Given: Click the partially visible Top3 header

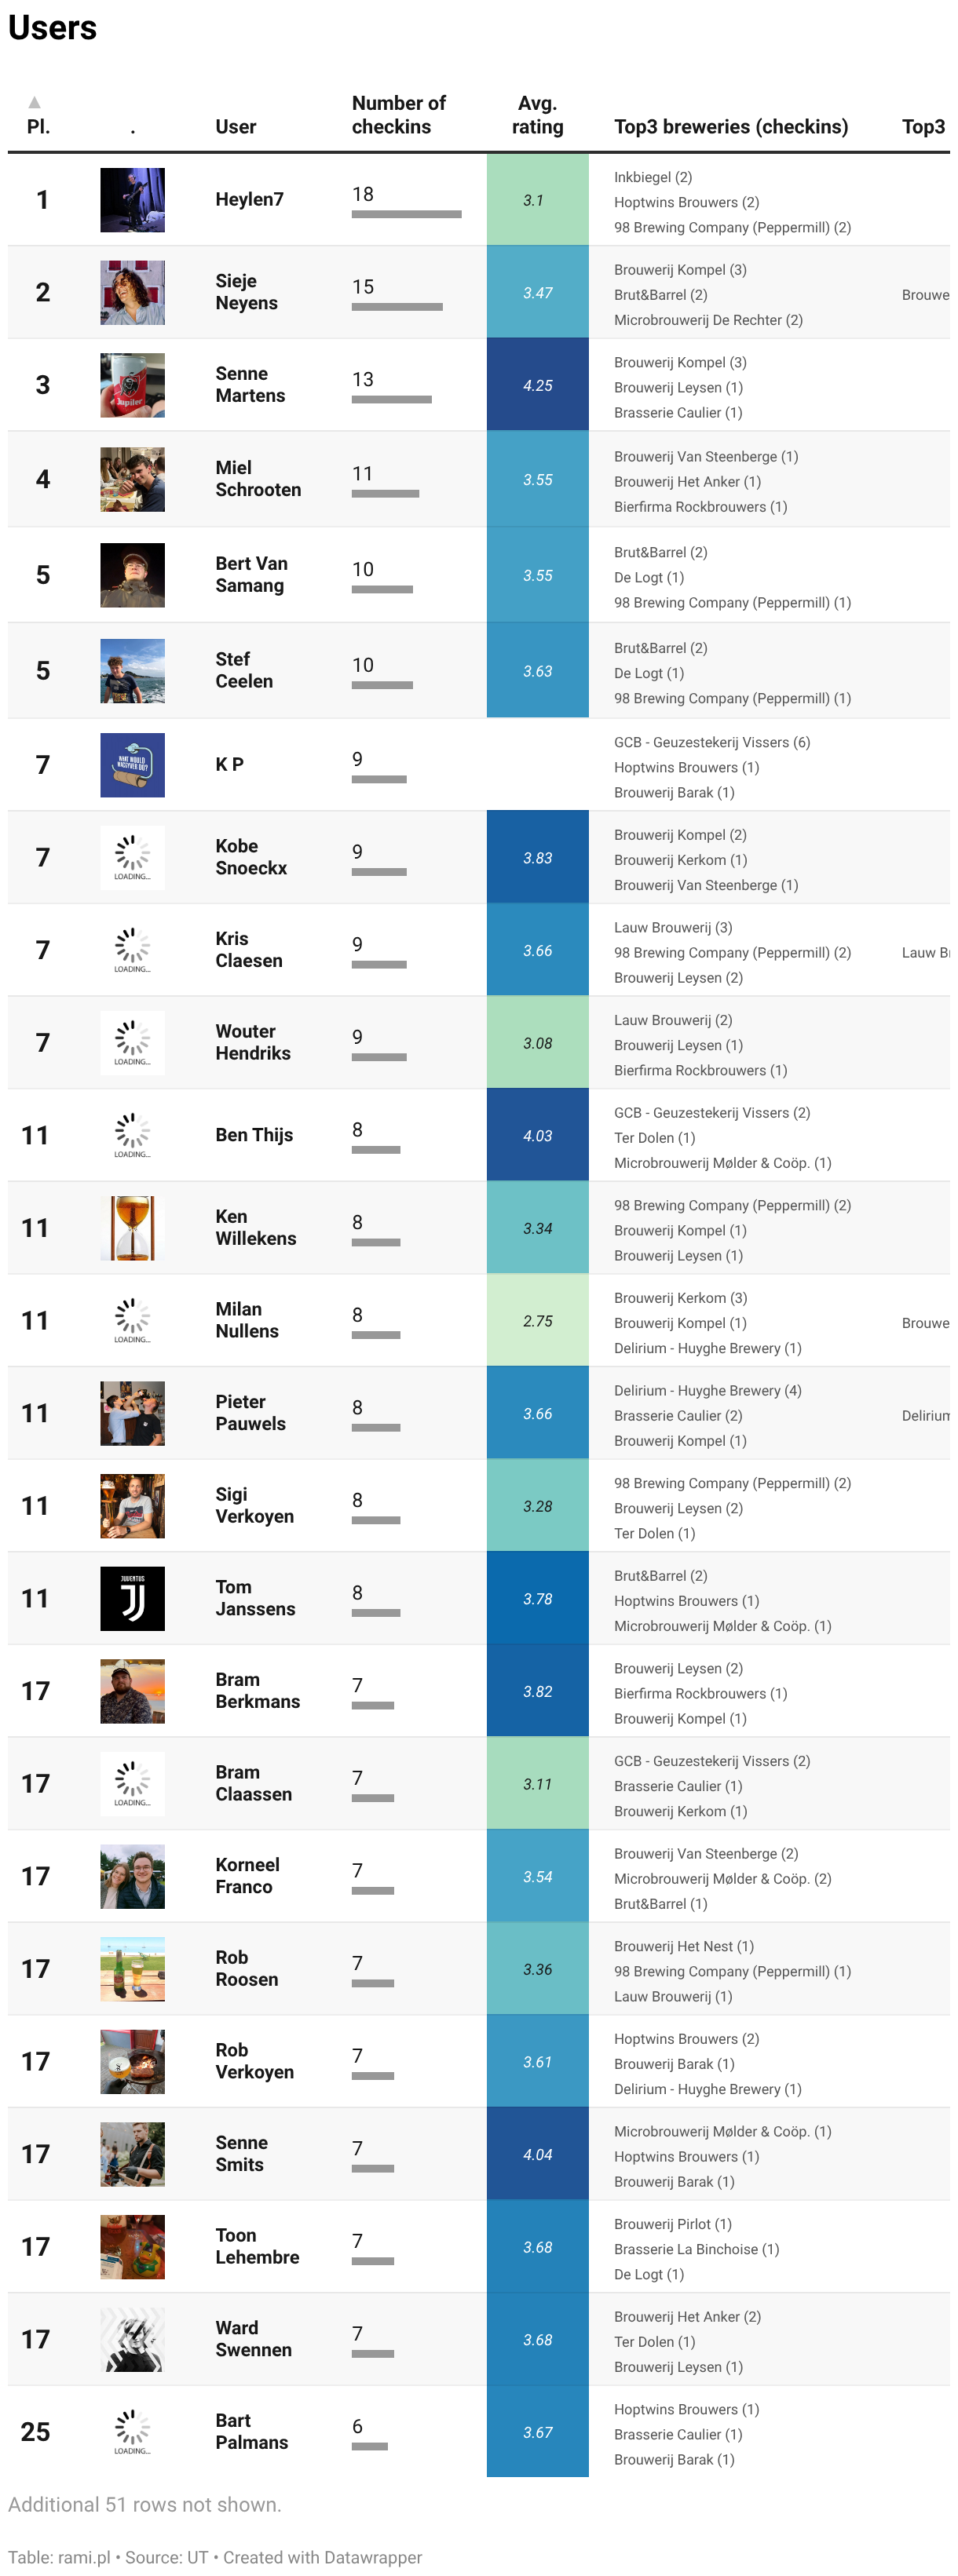Looking at the screenshot, I should point(923,127).
